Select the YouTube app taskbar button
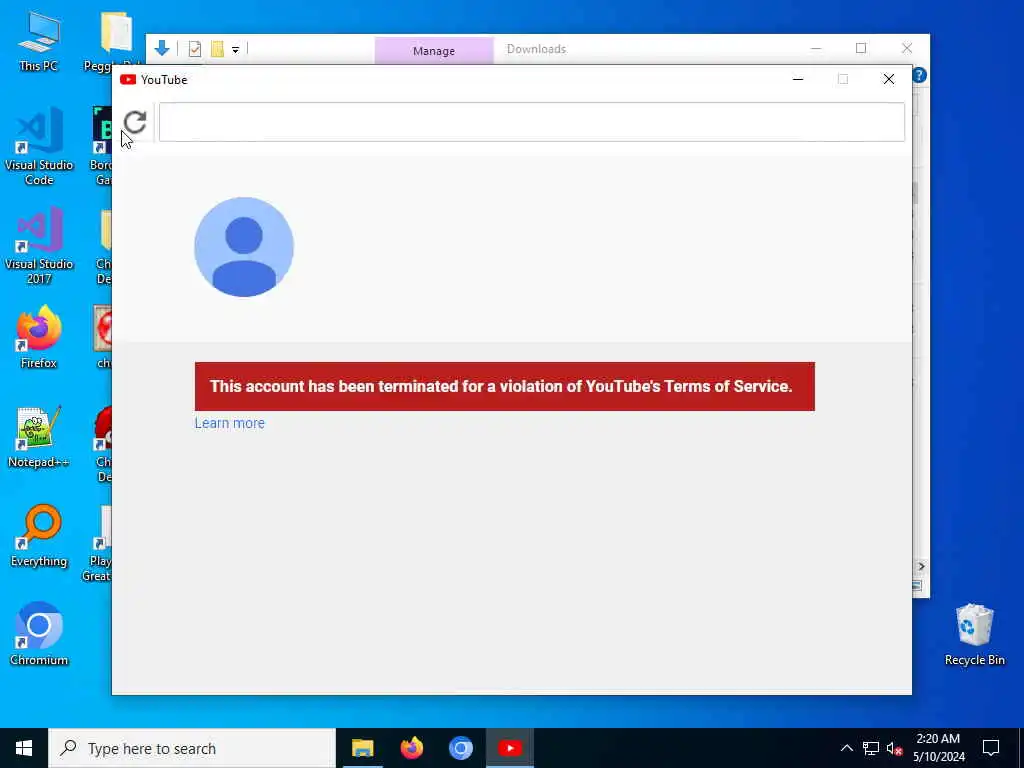This screenshot has width=1024, height=768. [x=510, y=748]
